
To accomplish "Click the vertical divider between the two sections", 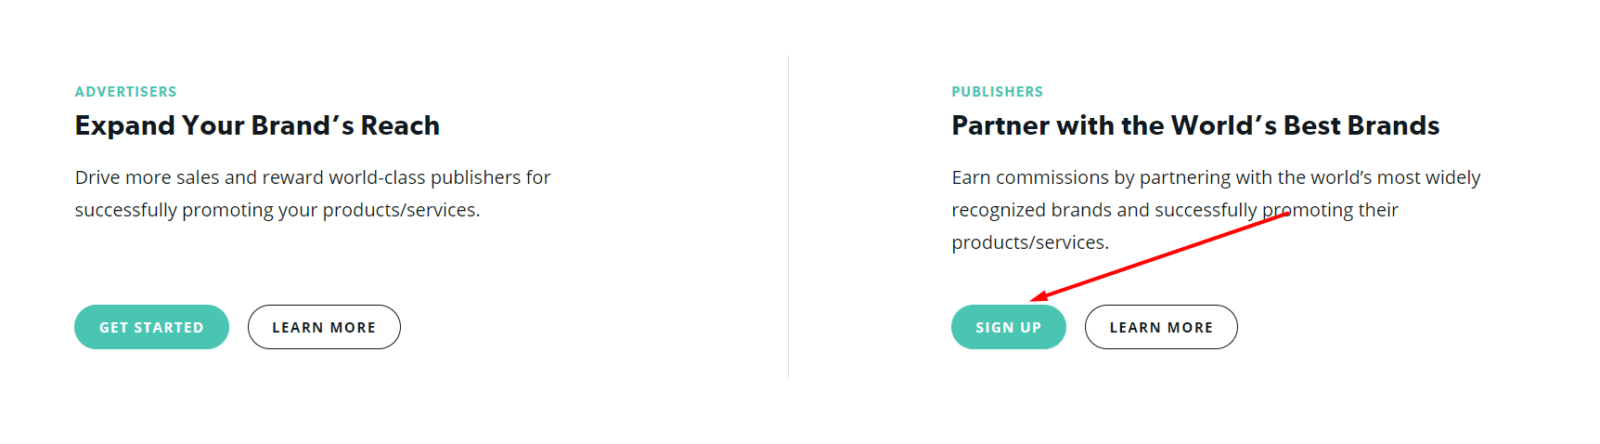I will [x=788, y=216].
